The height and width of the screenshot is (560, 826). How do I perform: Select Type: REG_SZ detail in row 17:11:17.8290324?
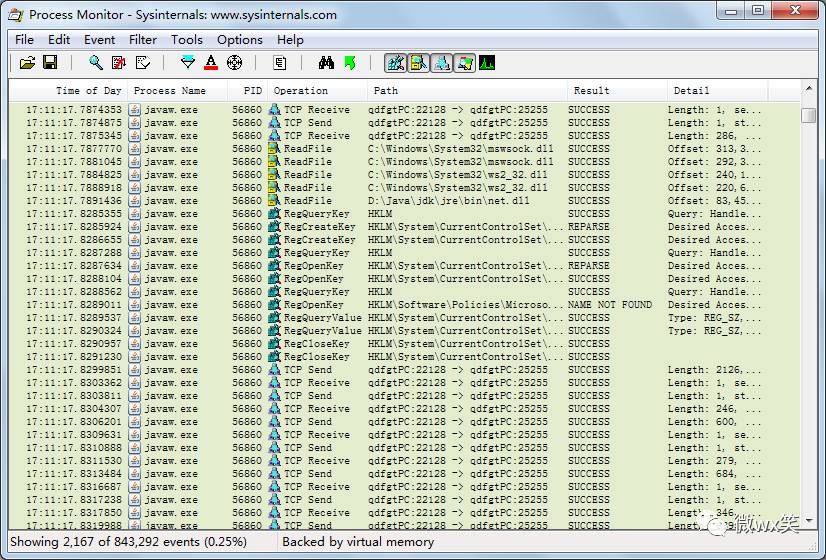click(714, 331)
